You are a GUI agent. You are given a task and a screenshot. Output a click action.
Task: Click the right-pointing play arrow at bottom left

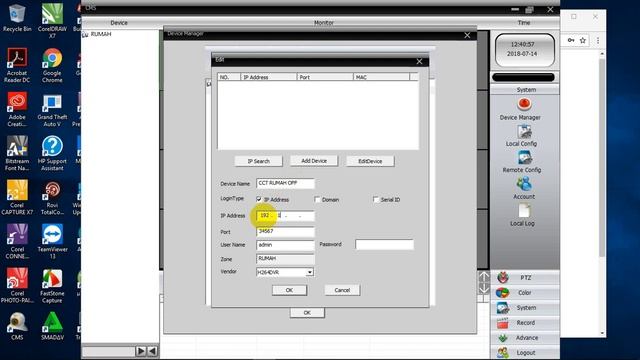(141, 351)
